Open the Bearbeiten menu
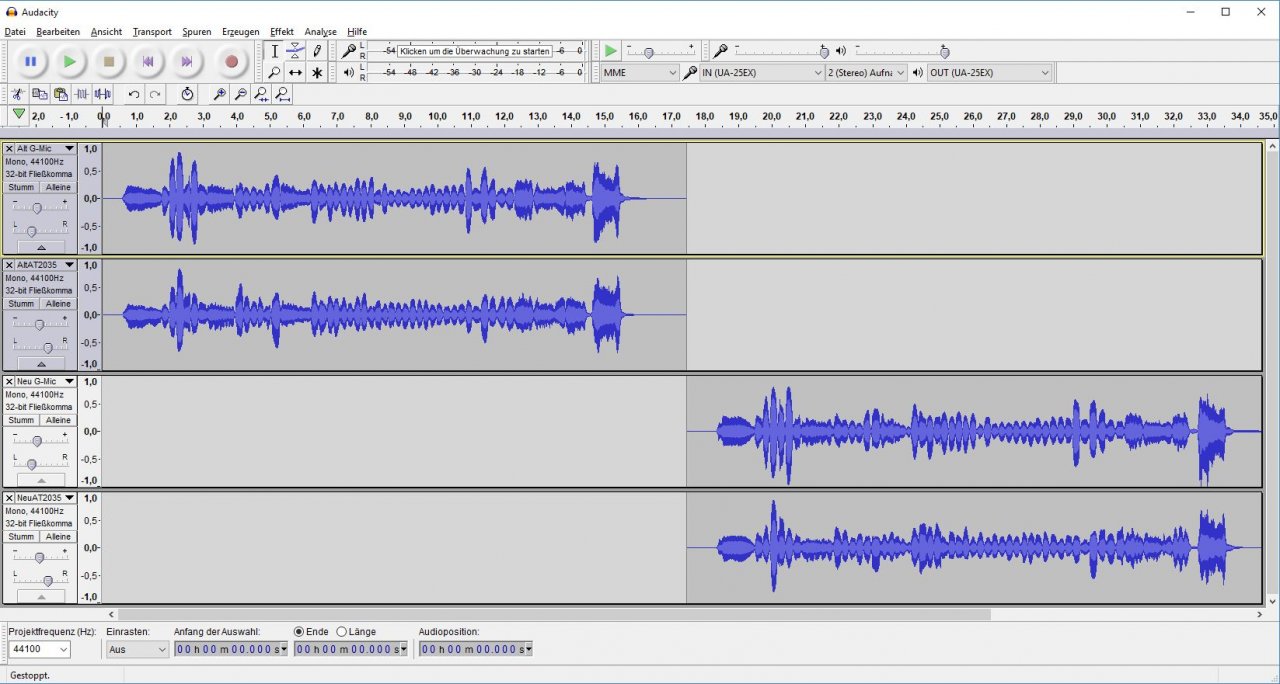 click(58, 32)
